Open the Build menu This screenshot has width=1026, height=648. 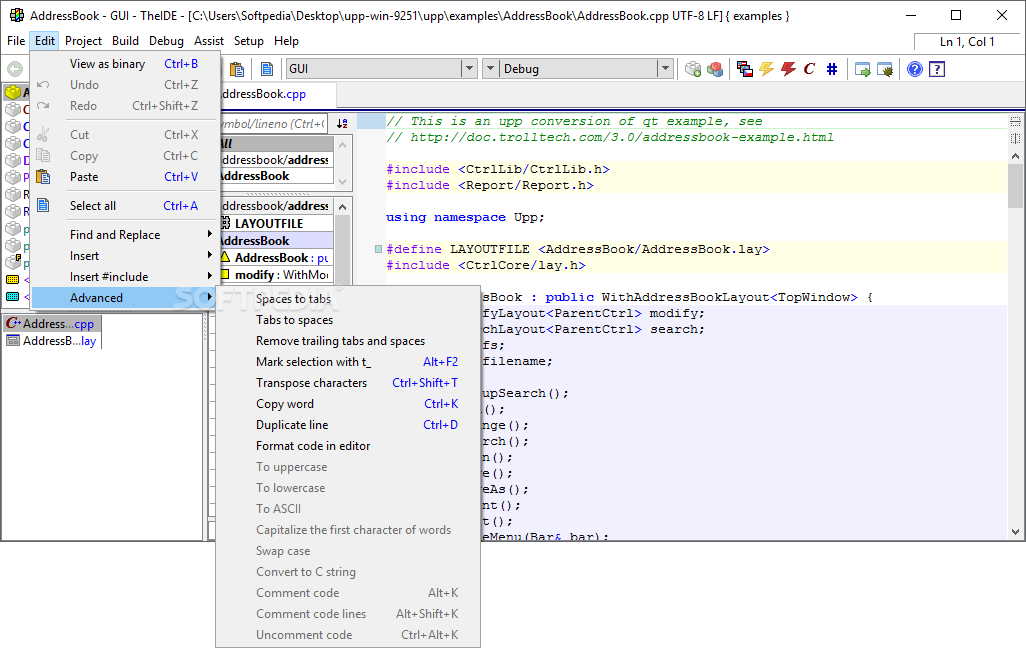tap(125, 41)
